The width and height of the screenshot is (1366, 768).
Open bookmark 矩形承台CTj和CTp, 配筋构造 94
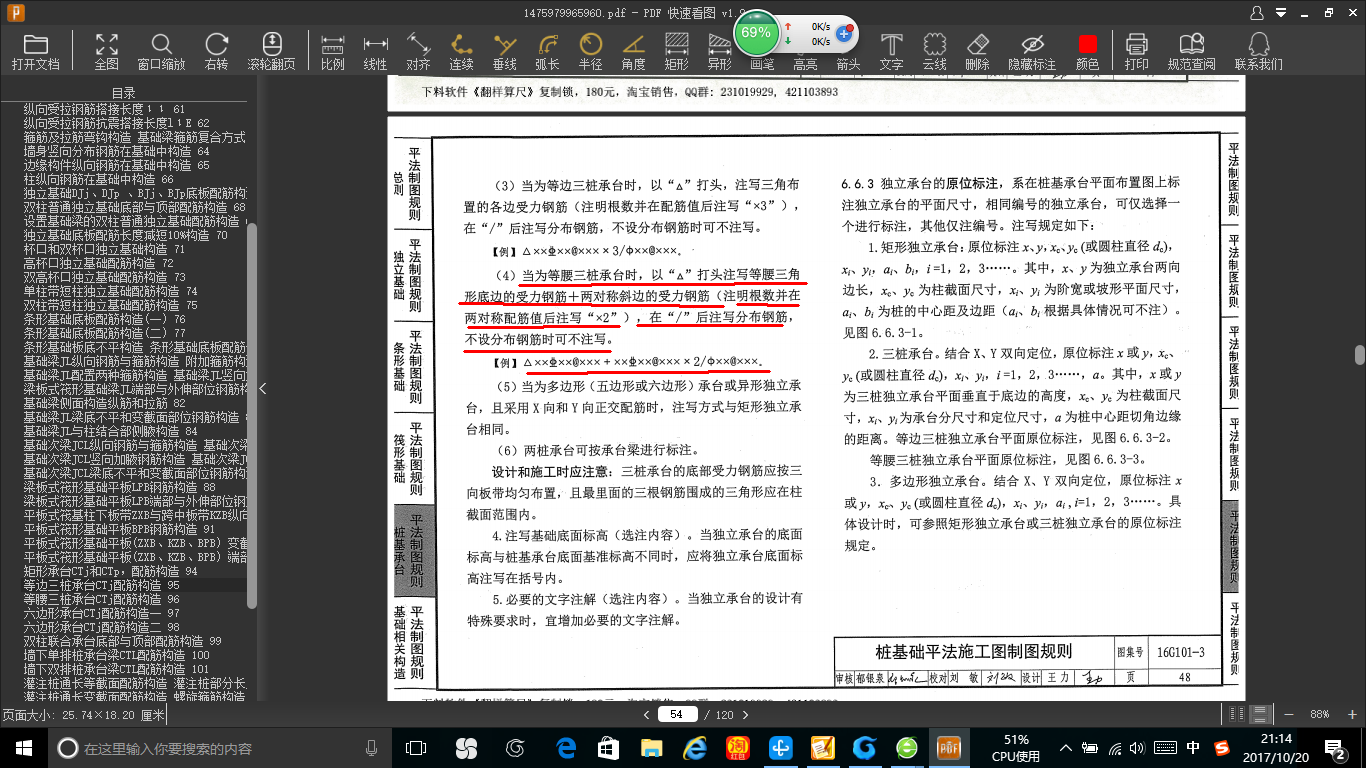coord(110,571)
